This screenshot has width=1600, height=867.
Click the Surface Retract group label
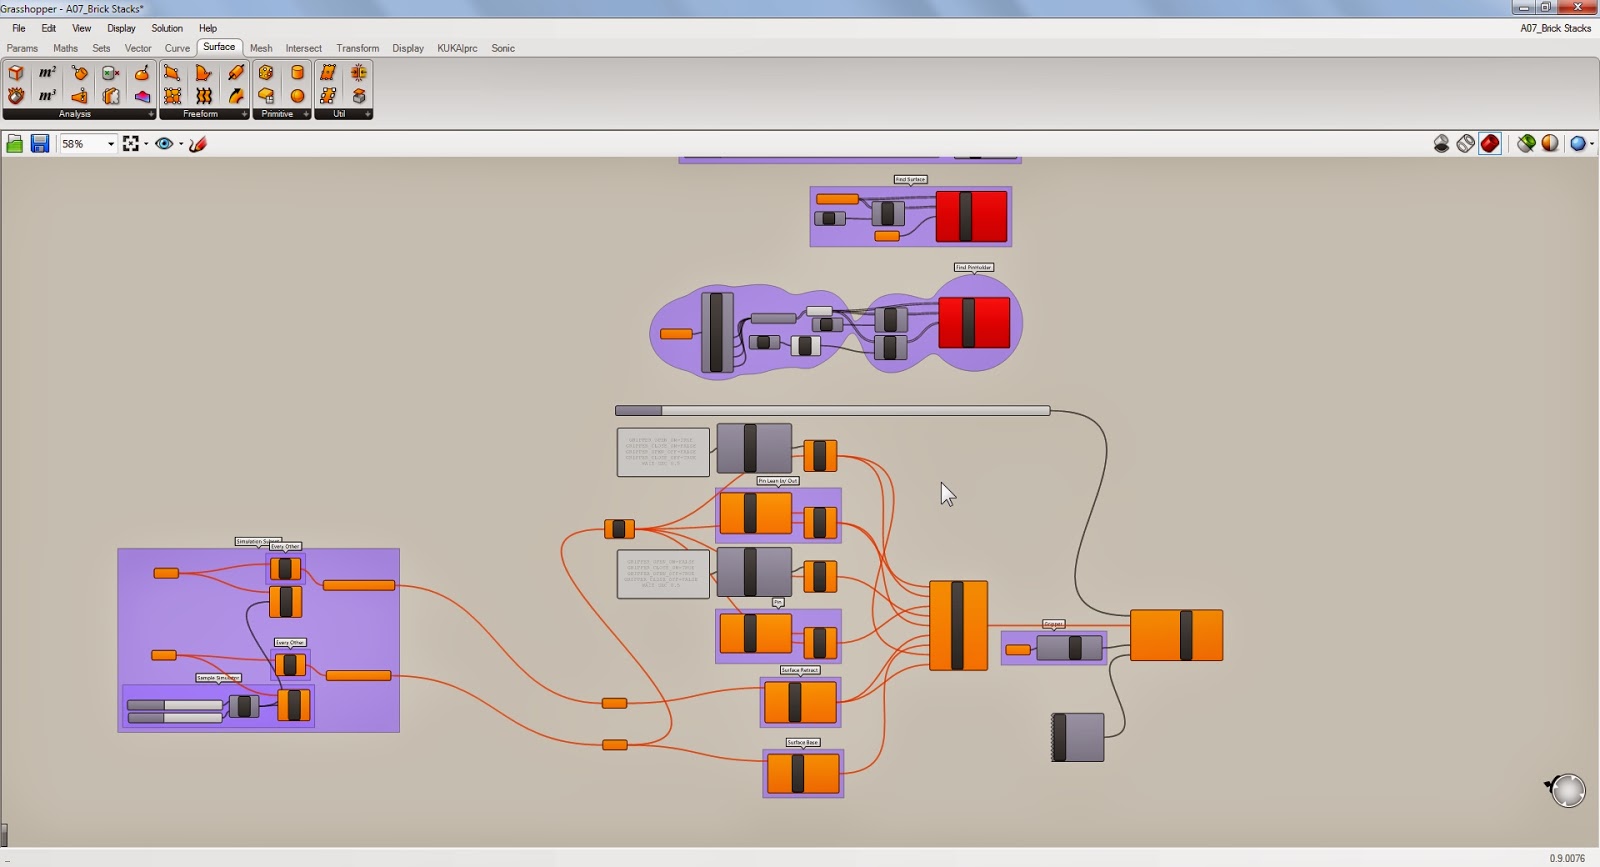click(800, 670)
